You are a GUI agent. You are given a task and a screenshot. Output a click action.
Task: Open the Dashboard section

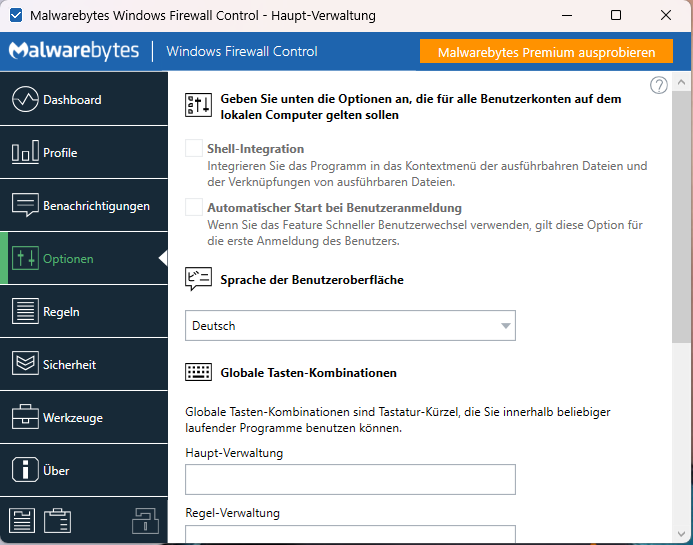click(84, 99)
